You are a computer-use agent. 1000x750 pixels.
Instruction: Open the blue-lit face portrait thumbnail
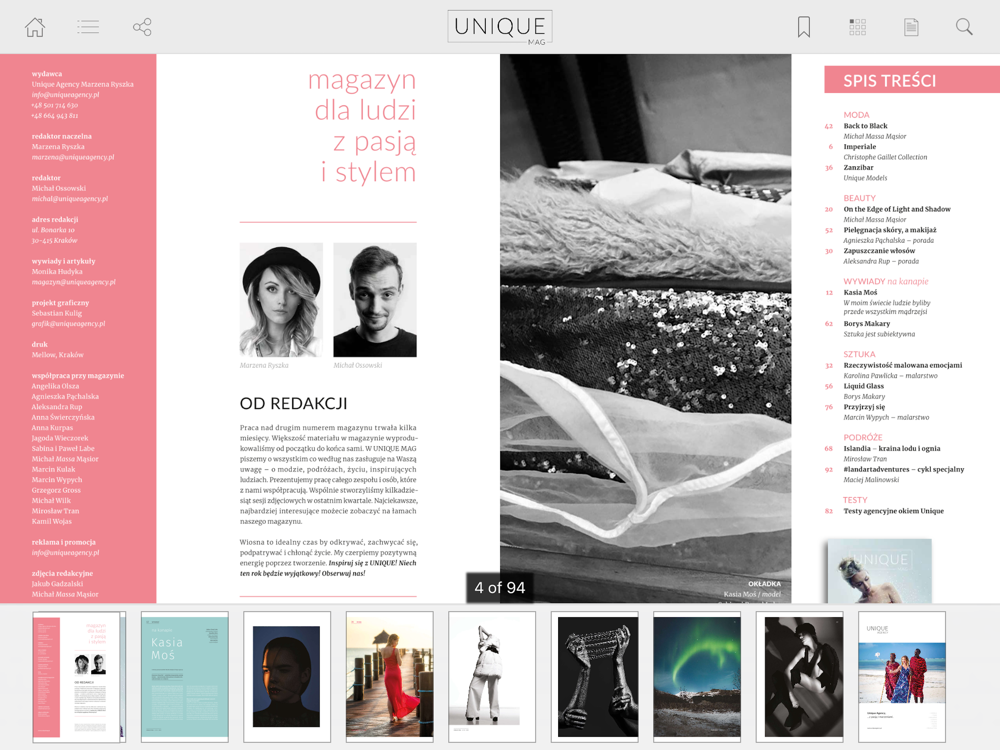287,677
